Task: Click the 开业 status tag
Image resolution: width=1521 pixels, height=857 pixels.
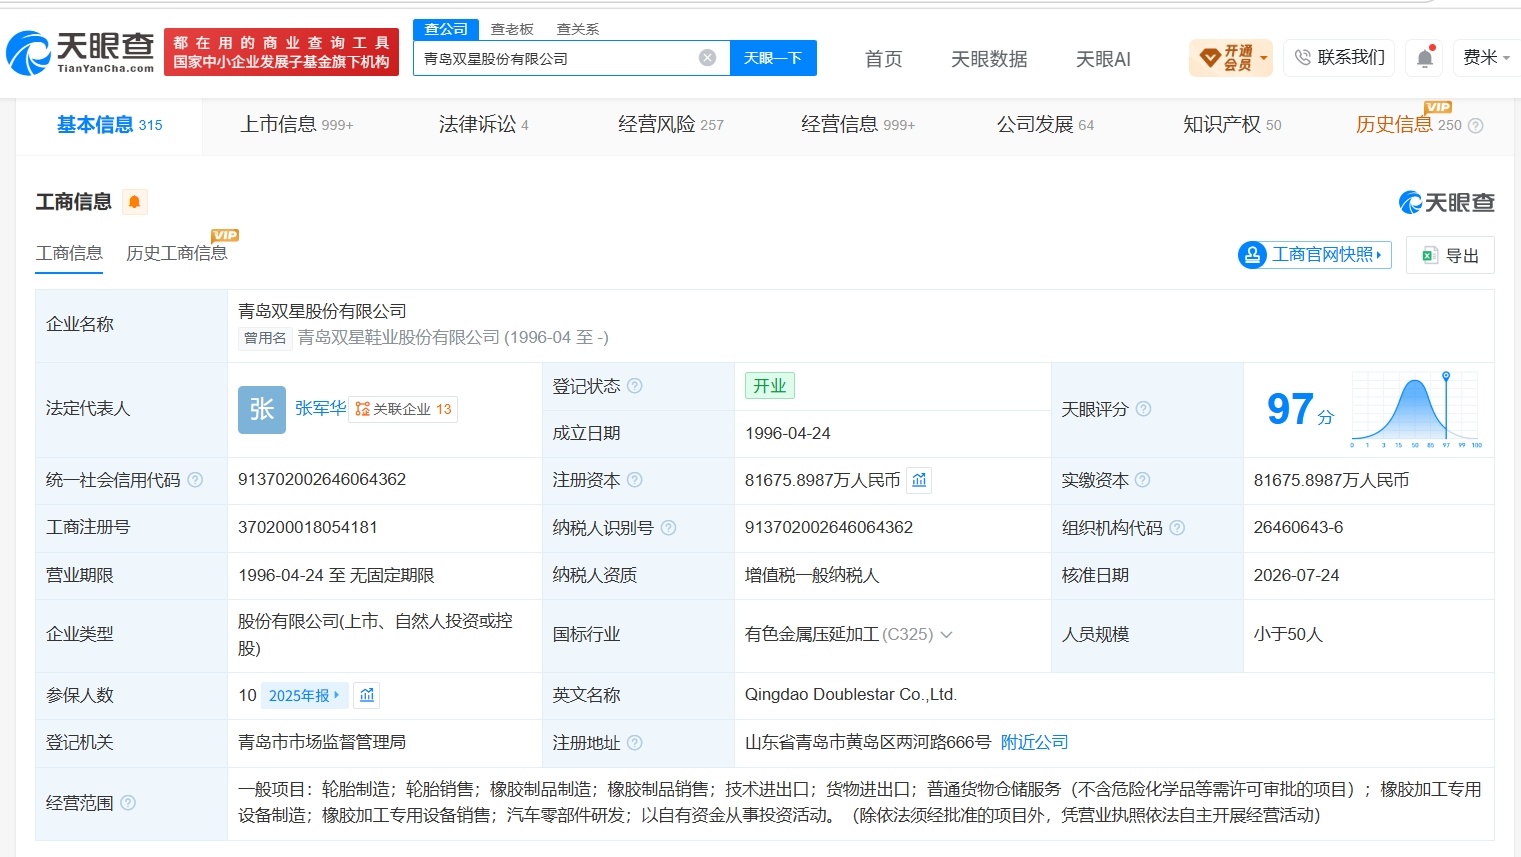Action: pos(770,386)
